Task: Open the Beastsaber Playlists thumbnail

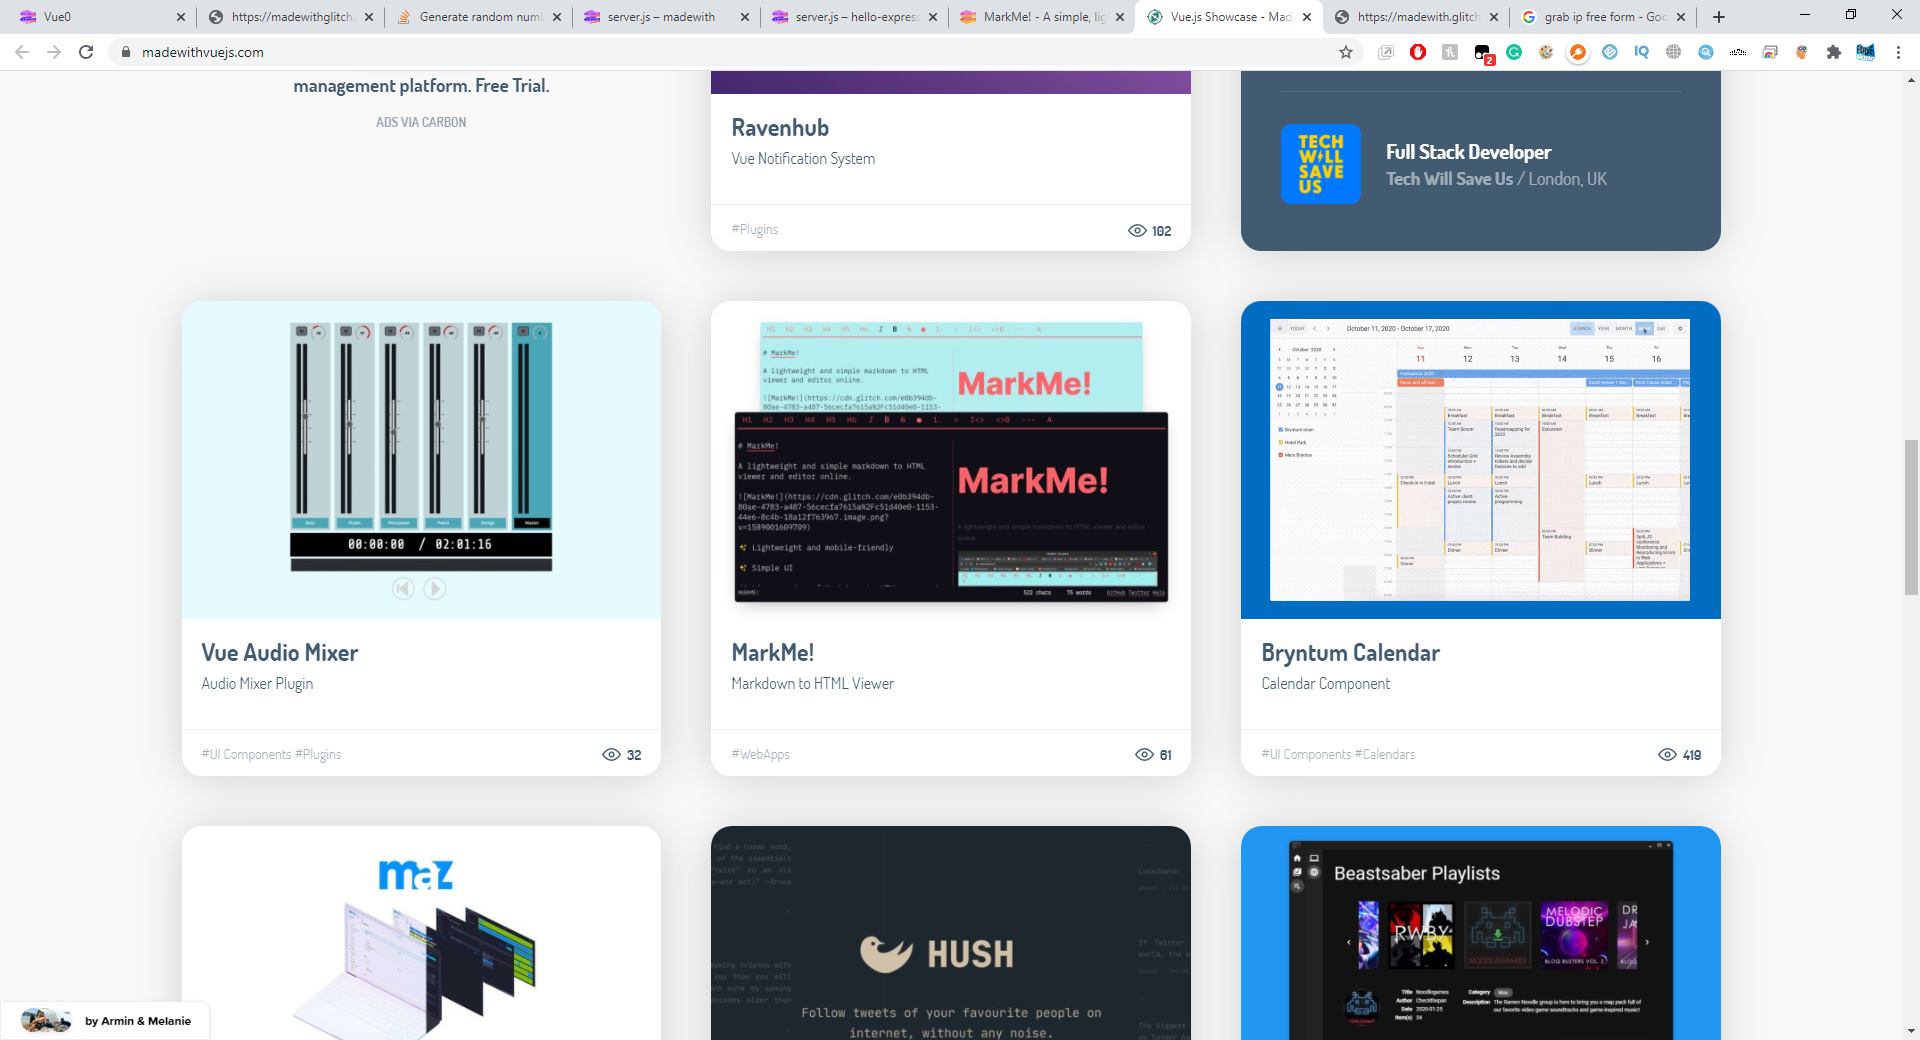Action: coord(1481,933)
